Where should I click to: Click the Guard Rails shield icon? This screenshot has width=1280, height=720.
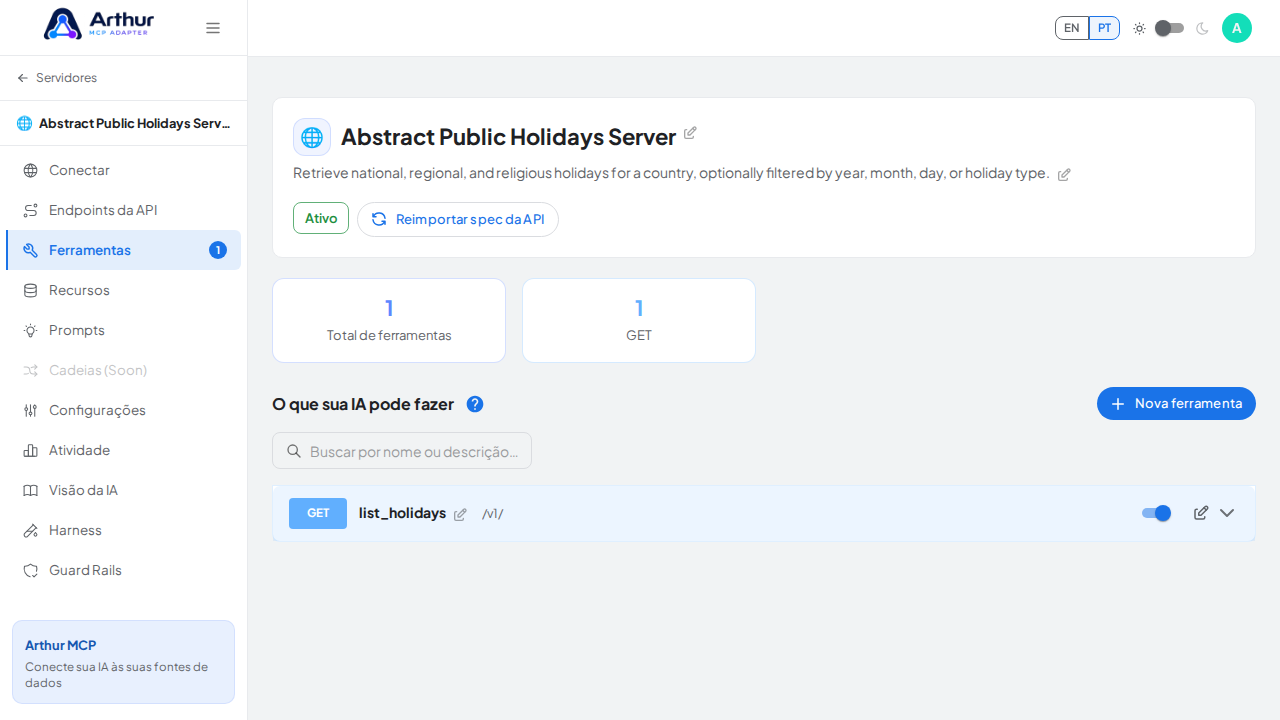pos(31,570)
